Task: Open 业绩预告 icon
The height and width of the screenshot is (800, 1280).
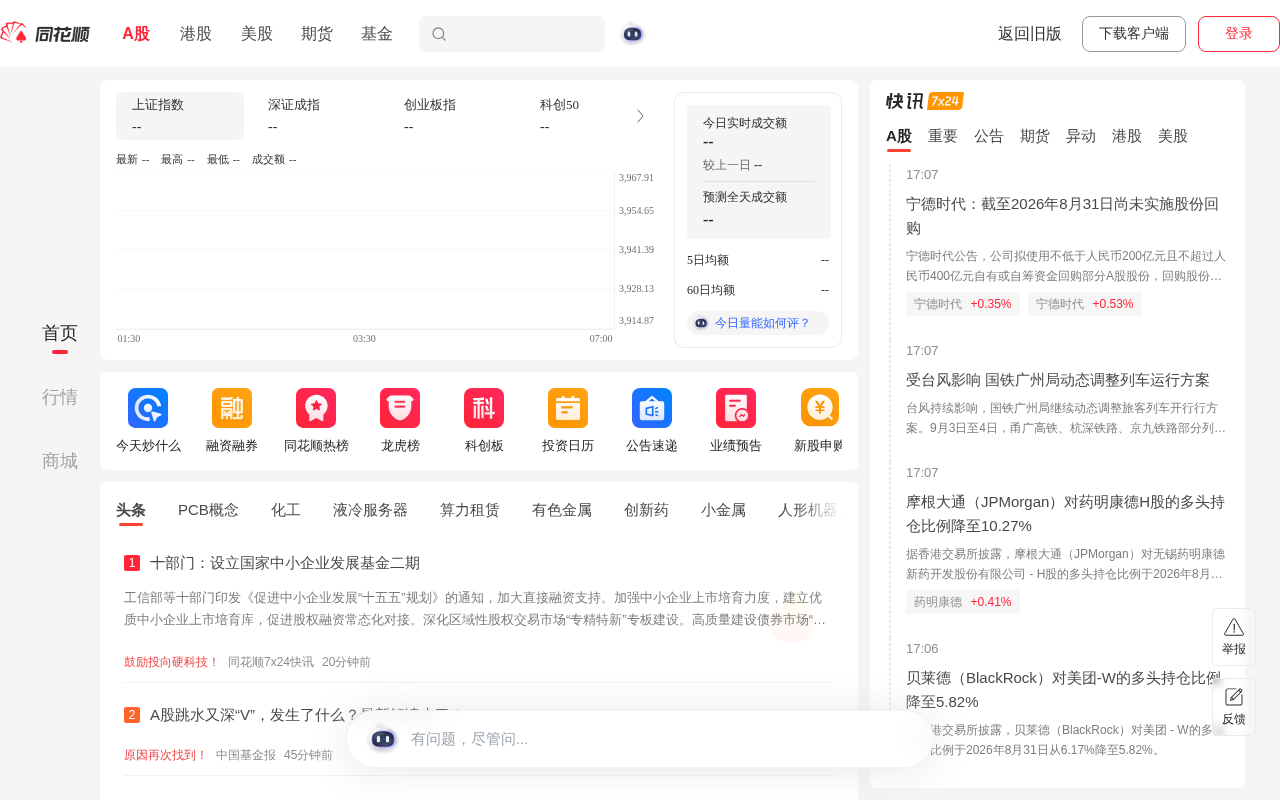Action: (736, 408)
